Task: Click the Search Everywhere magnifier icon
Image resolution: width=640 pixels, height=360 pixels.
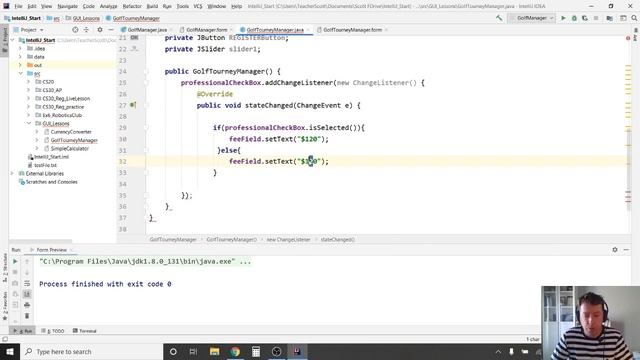Action: pos(634,18)
